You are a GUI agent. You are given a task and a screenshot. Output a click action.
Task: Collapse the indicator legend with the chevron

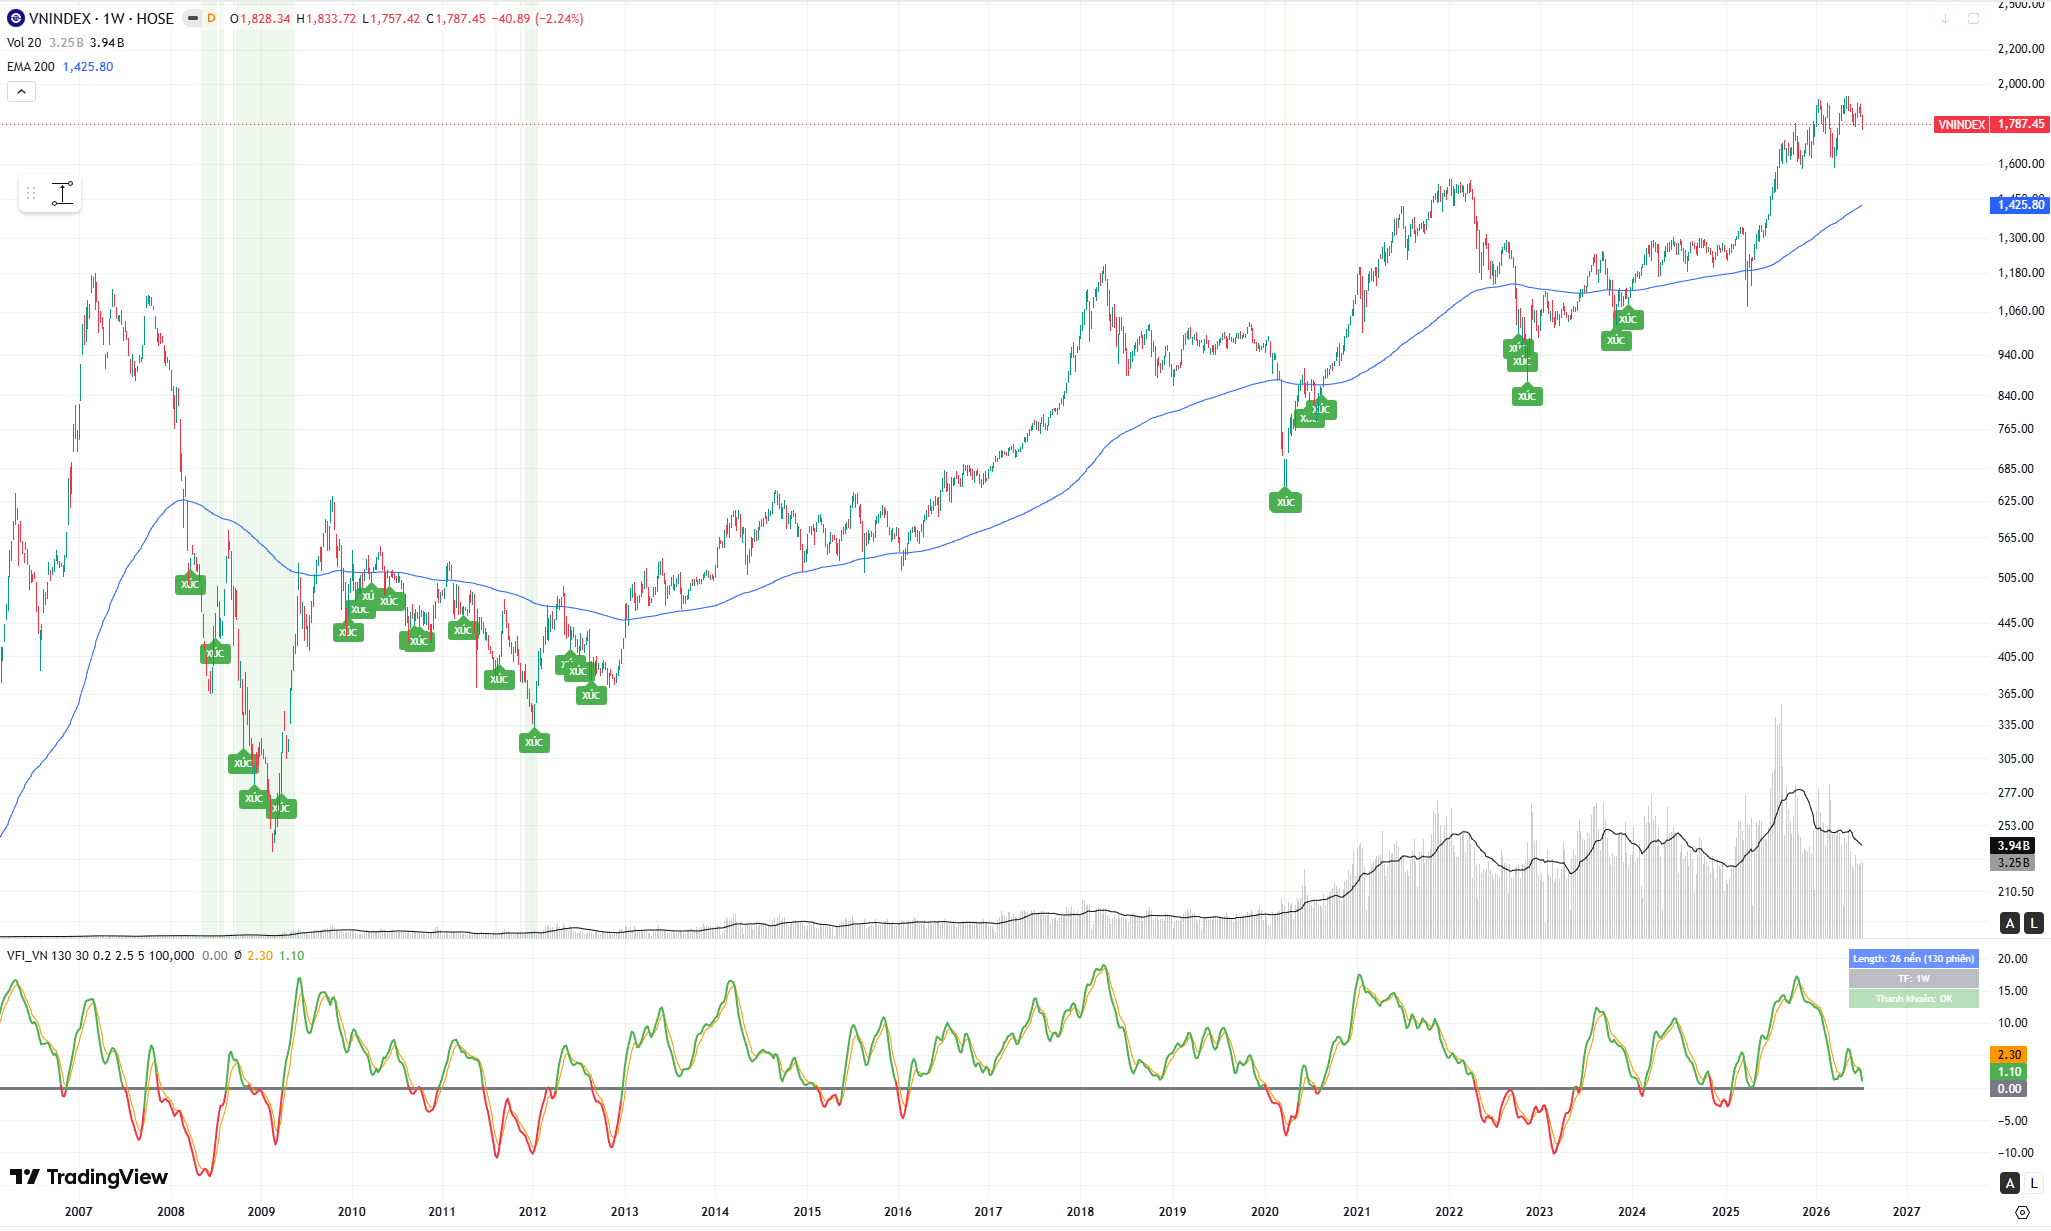pos(21,92)
